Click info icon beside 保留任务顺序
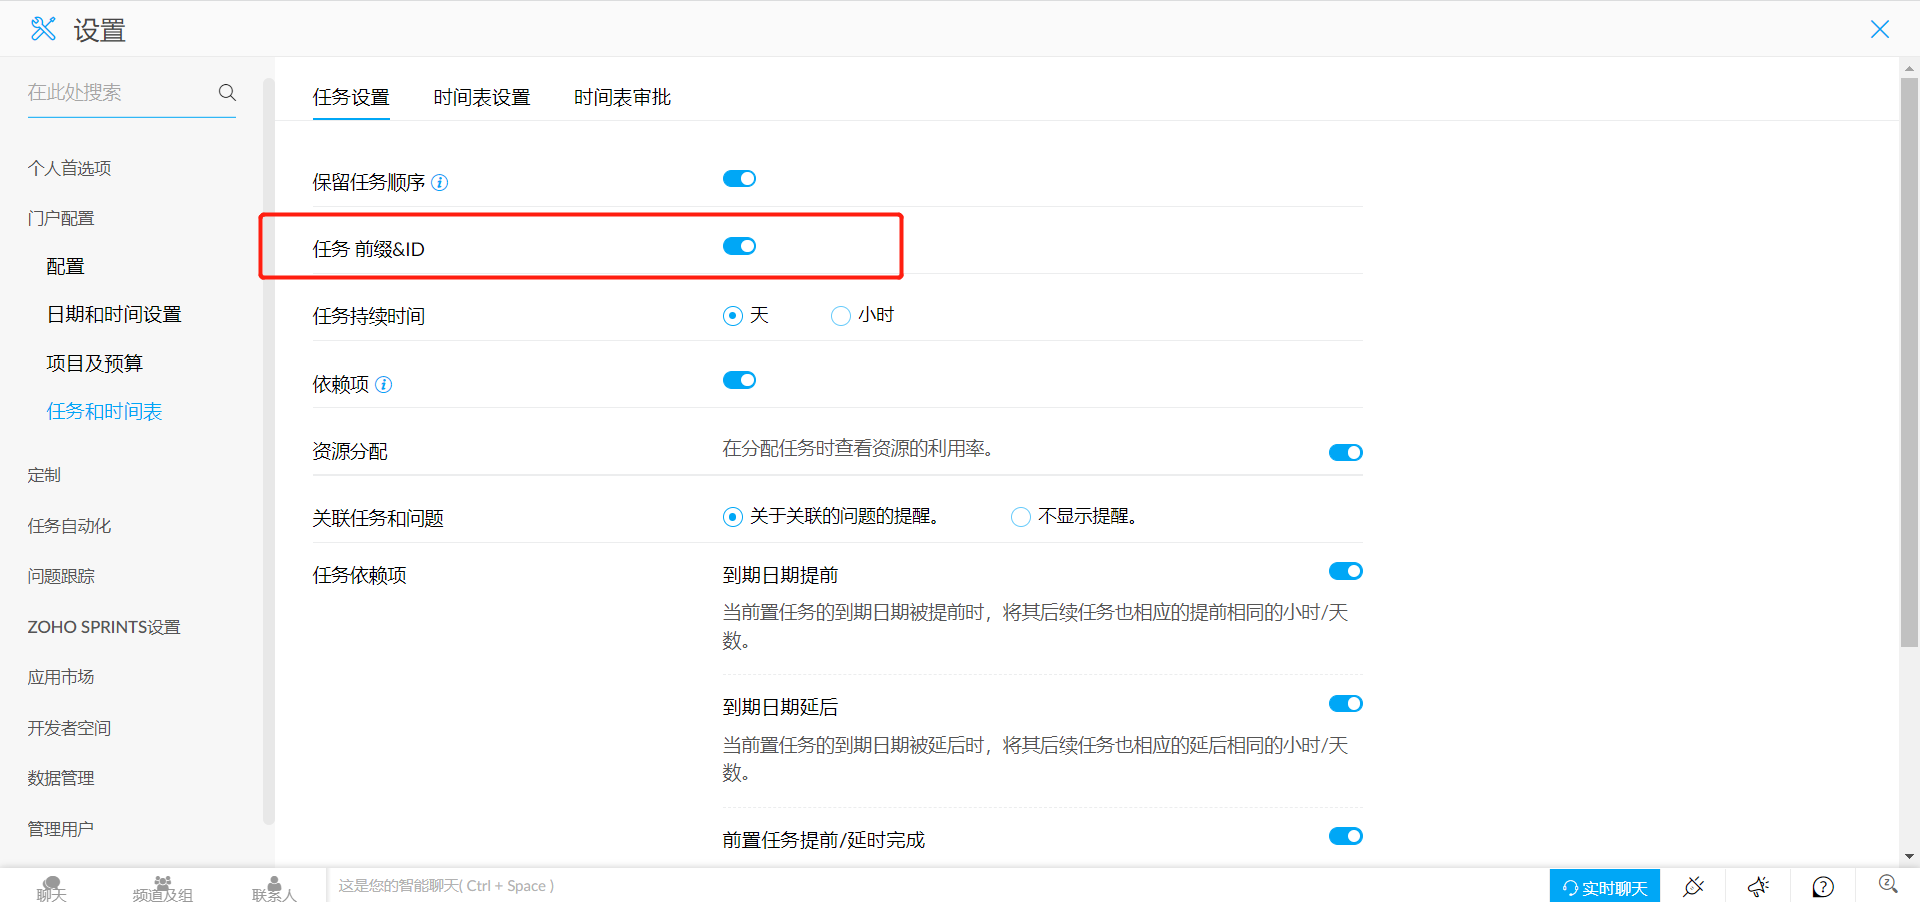The image size is (1920, 902). coord(439,183)
